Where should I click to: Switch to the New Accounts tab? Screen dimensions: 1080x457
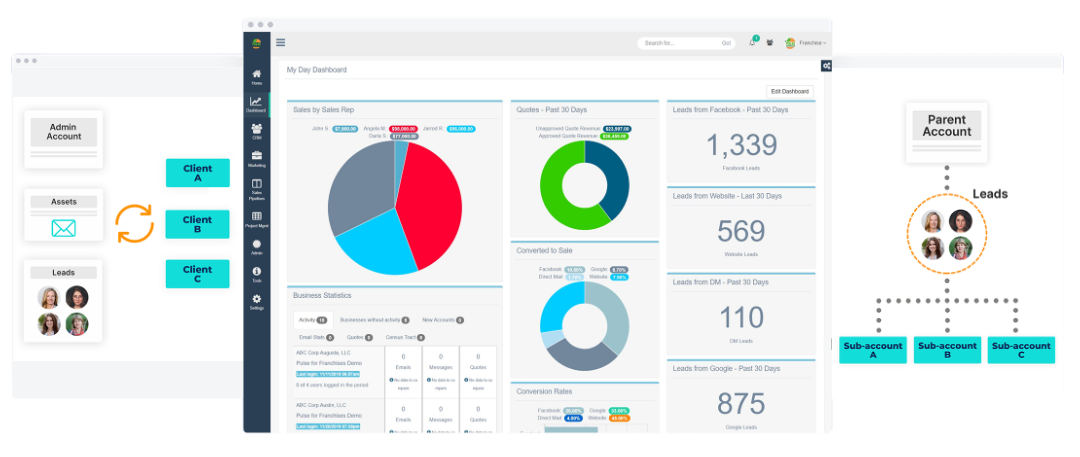[x=442, y=320]
